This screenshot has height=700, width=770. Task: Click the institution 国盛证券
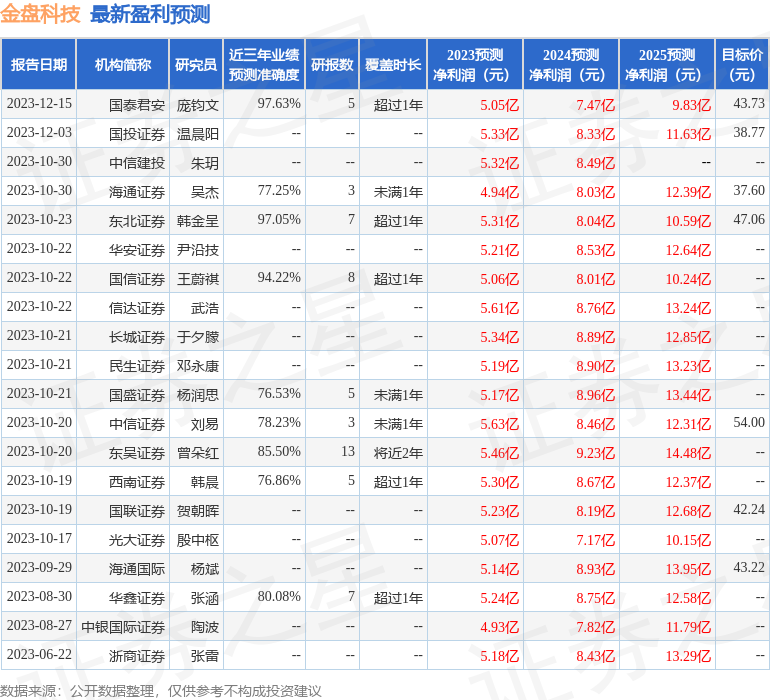pos(137,395)
